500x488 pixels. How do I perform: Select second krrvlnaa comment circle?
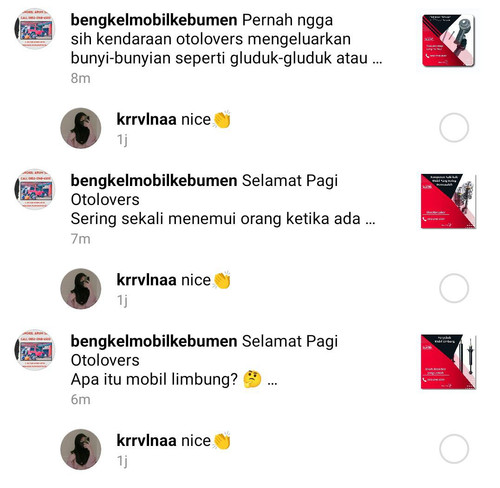click(454, 288)
